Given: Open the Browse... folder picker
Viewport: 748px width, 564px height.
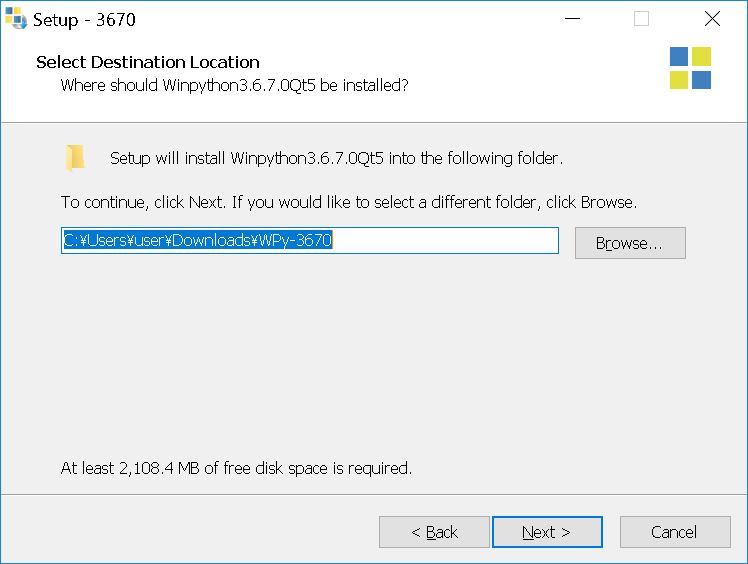Looking at the screenshot, I should point(630,243).
